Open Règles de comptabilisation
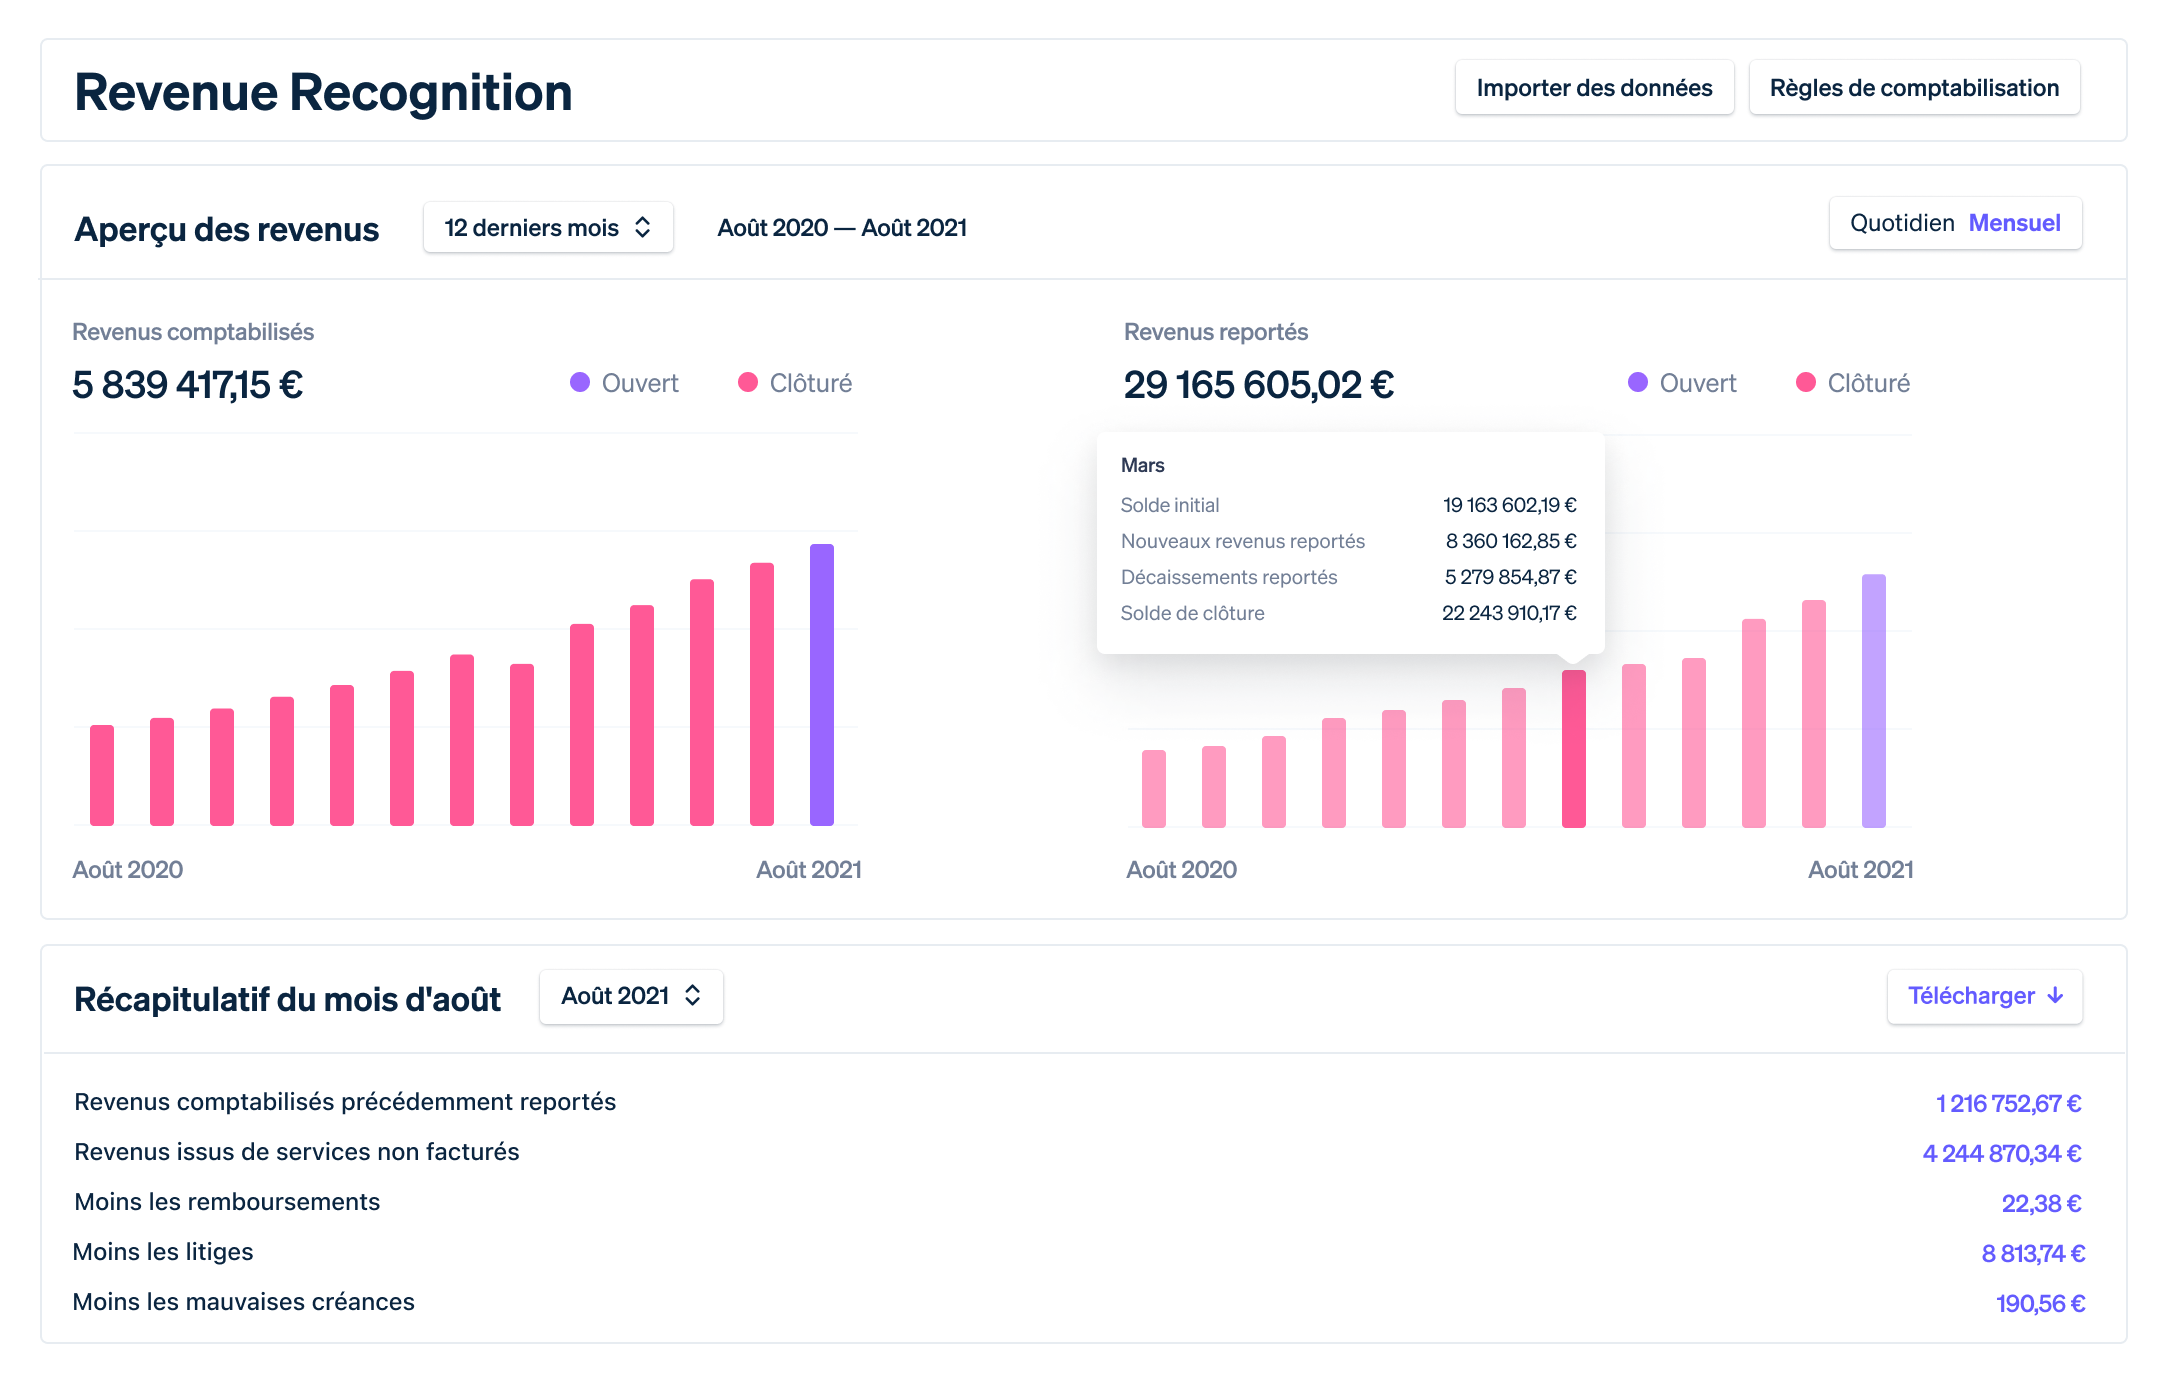This screenshot has width=2160, height=1388. tap(1914, 88)
